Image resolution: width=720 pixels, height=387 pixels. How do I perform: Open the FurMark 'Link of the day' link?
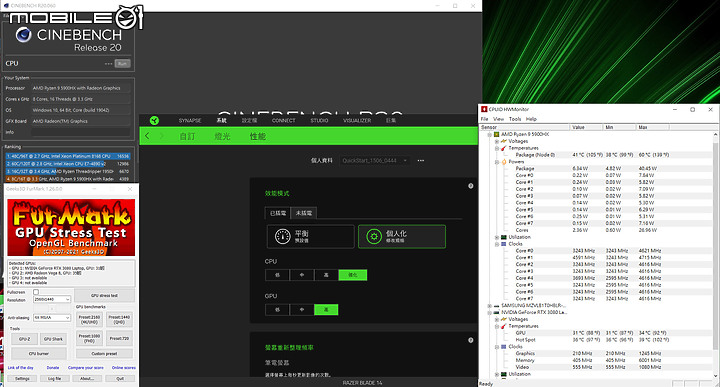(x=20, y=368)
